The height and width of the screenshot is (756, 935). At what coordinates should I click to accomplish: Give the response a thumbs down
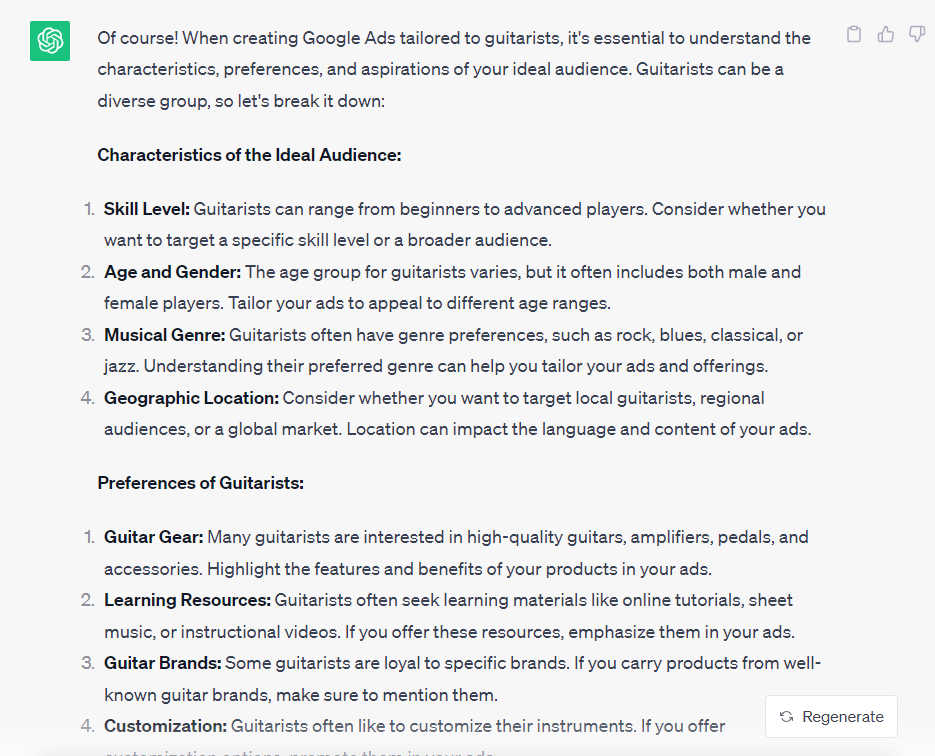pyautogui.click(x=916, y=35)
